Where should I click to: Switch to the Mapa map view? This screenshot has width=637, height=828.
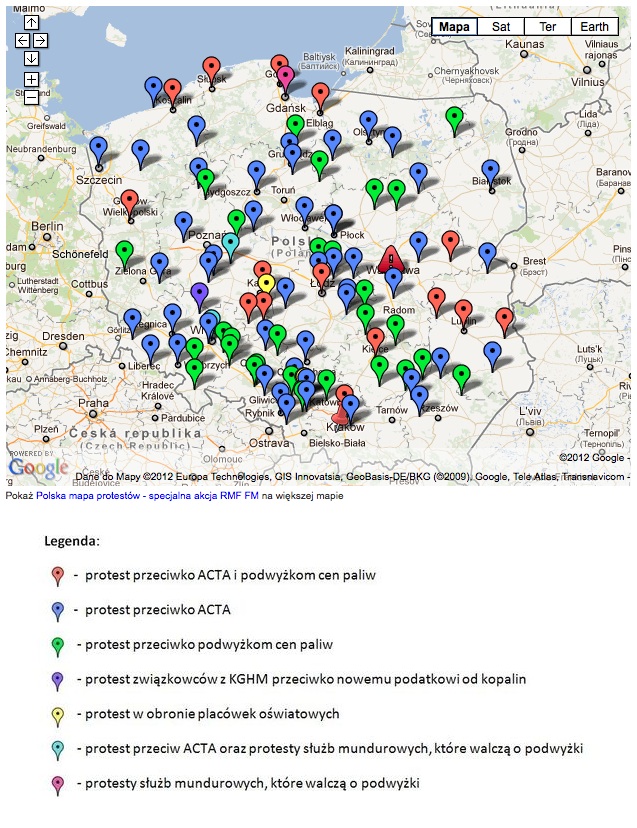pos(454,26)
